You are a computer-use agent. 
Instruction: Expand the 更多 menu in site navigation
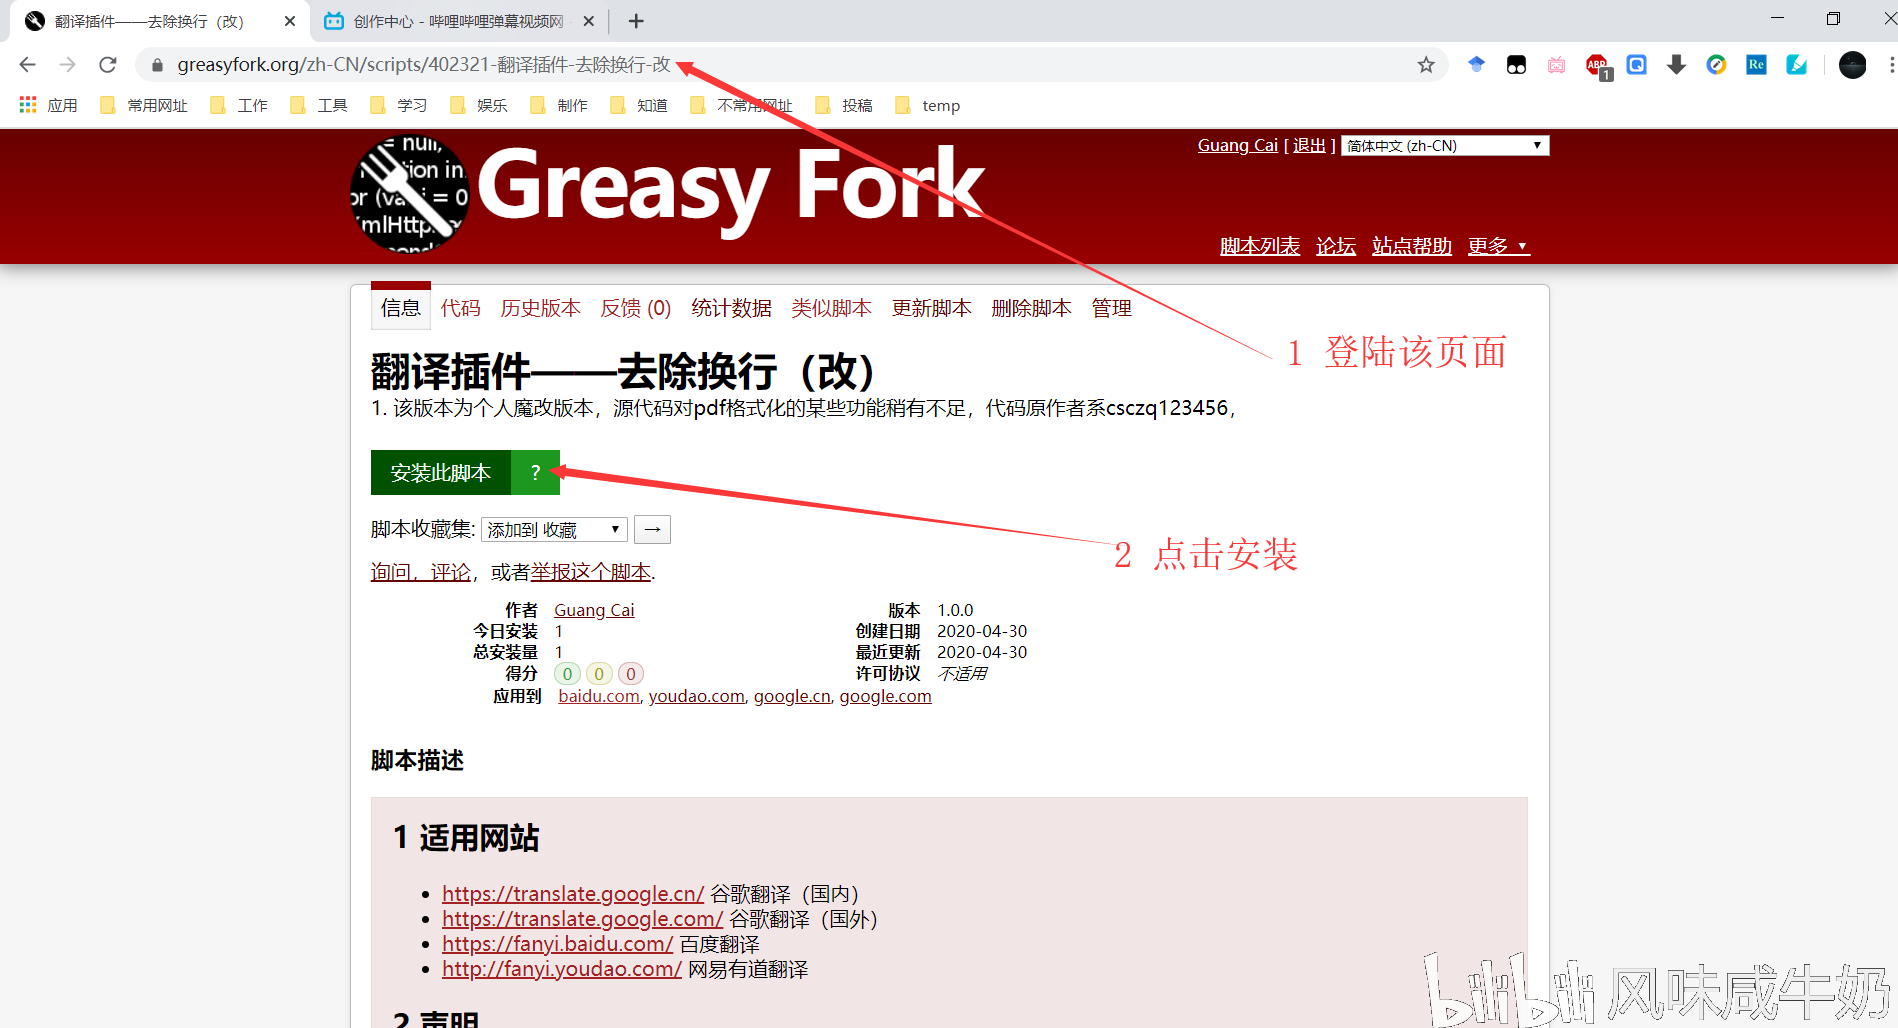coord(1498,246)
